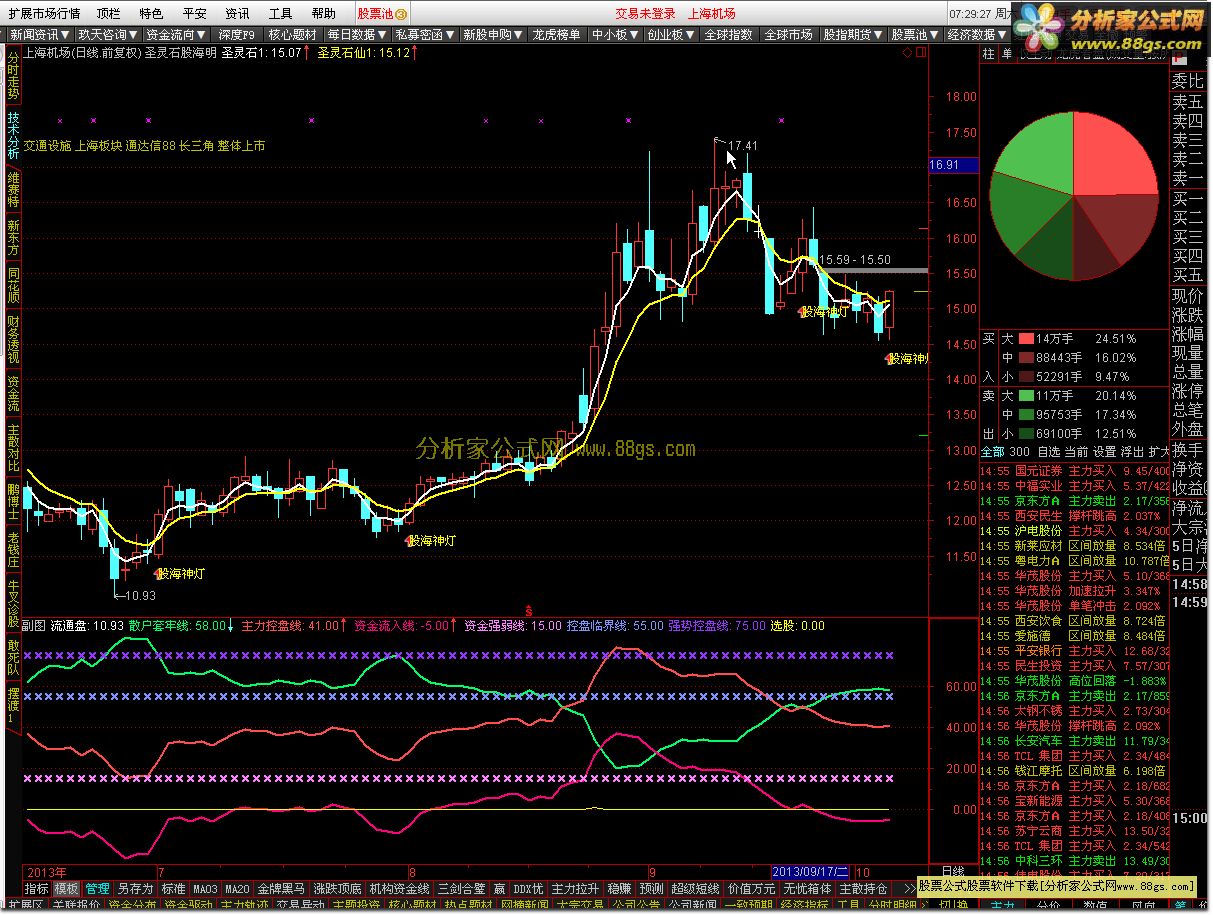Select the DDX忧 indicator tab
The height and width of the screenshot is (915, 1213).
tap(529, 888)
